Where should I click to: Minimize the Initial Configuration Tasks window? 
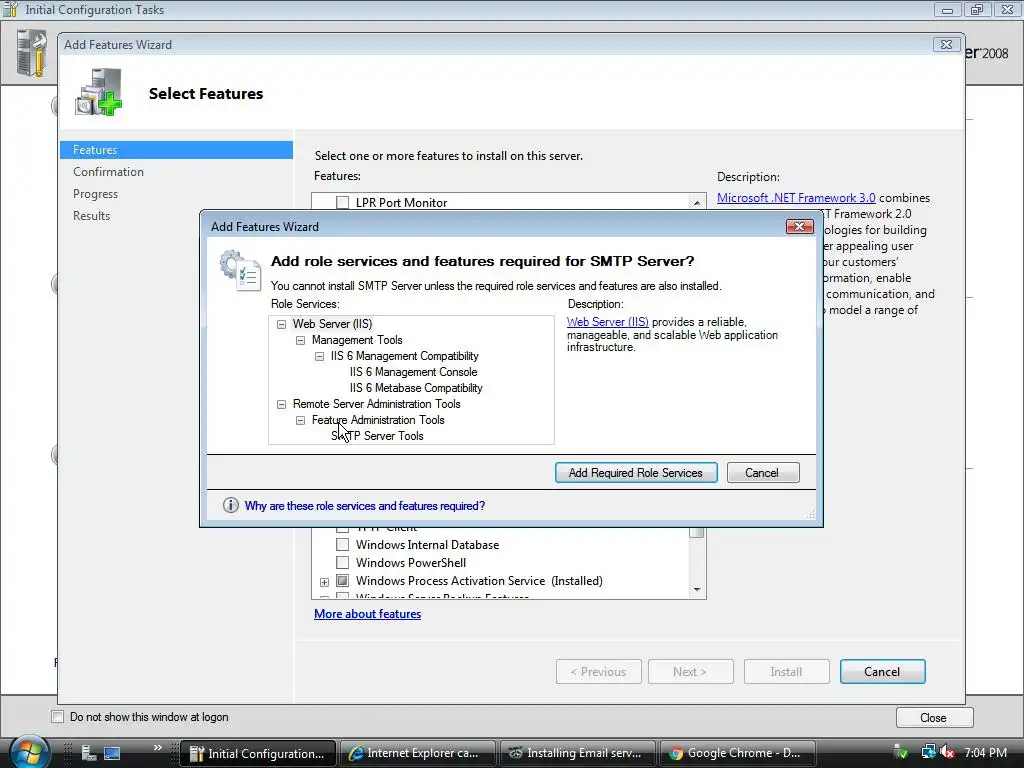[948, 9]
